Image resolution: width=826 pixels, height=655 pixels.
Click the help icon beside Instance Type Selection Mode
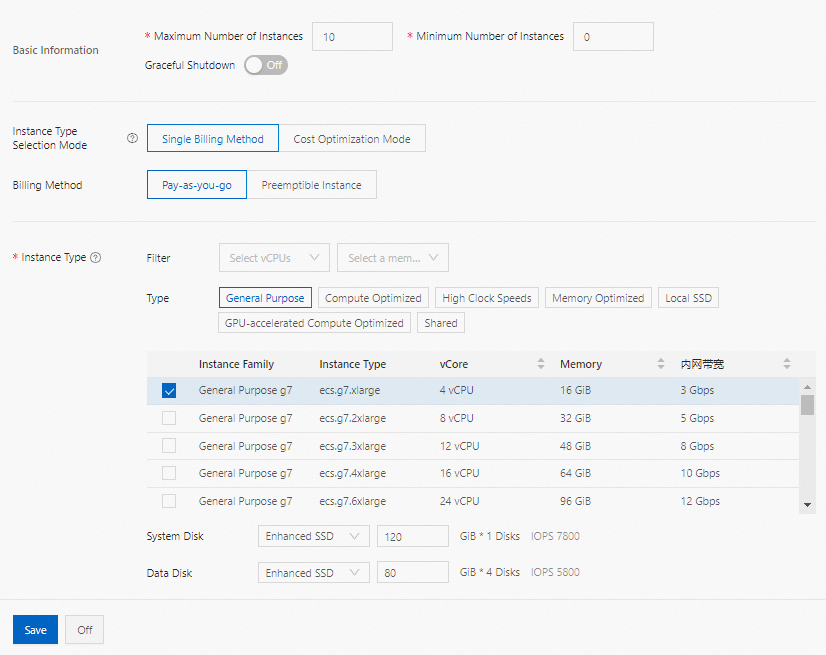pos(132,138)
